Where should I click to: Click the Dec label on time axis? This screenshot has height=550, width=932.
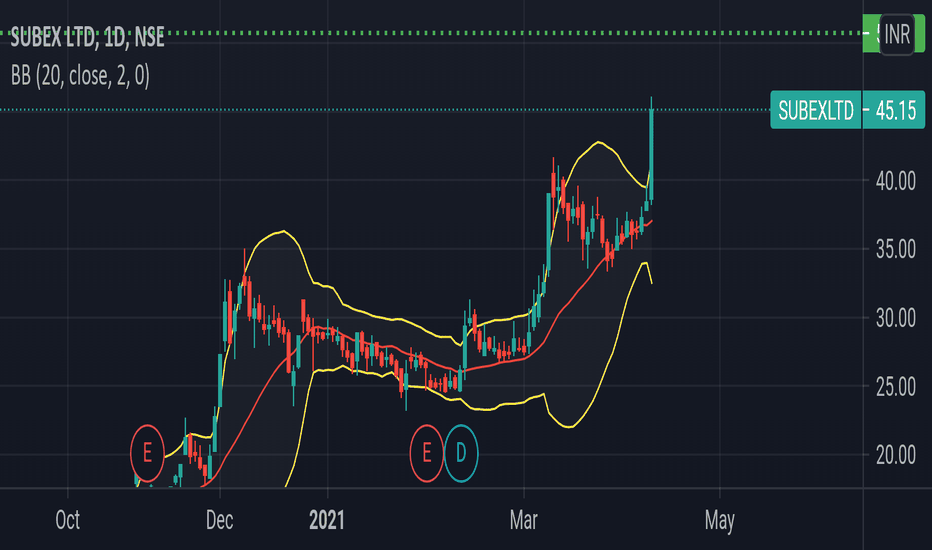[219, 520]
